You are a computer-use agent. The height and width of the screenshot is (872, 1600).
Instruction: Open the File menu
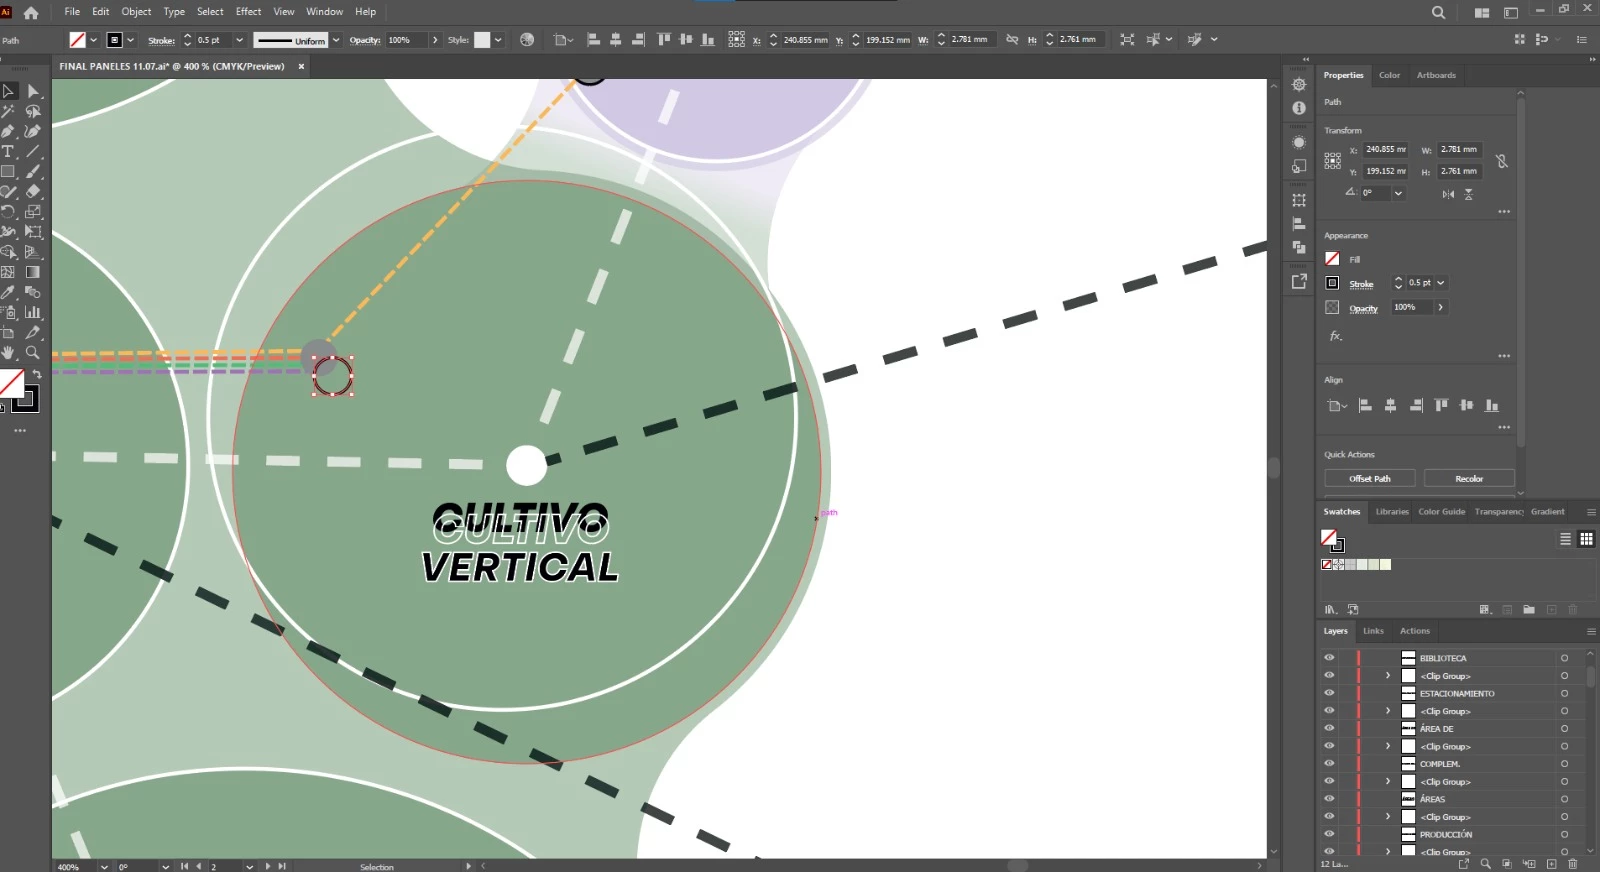click(x=72, y=12)
